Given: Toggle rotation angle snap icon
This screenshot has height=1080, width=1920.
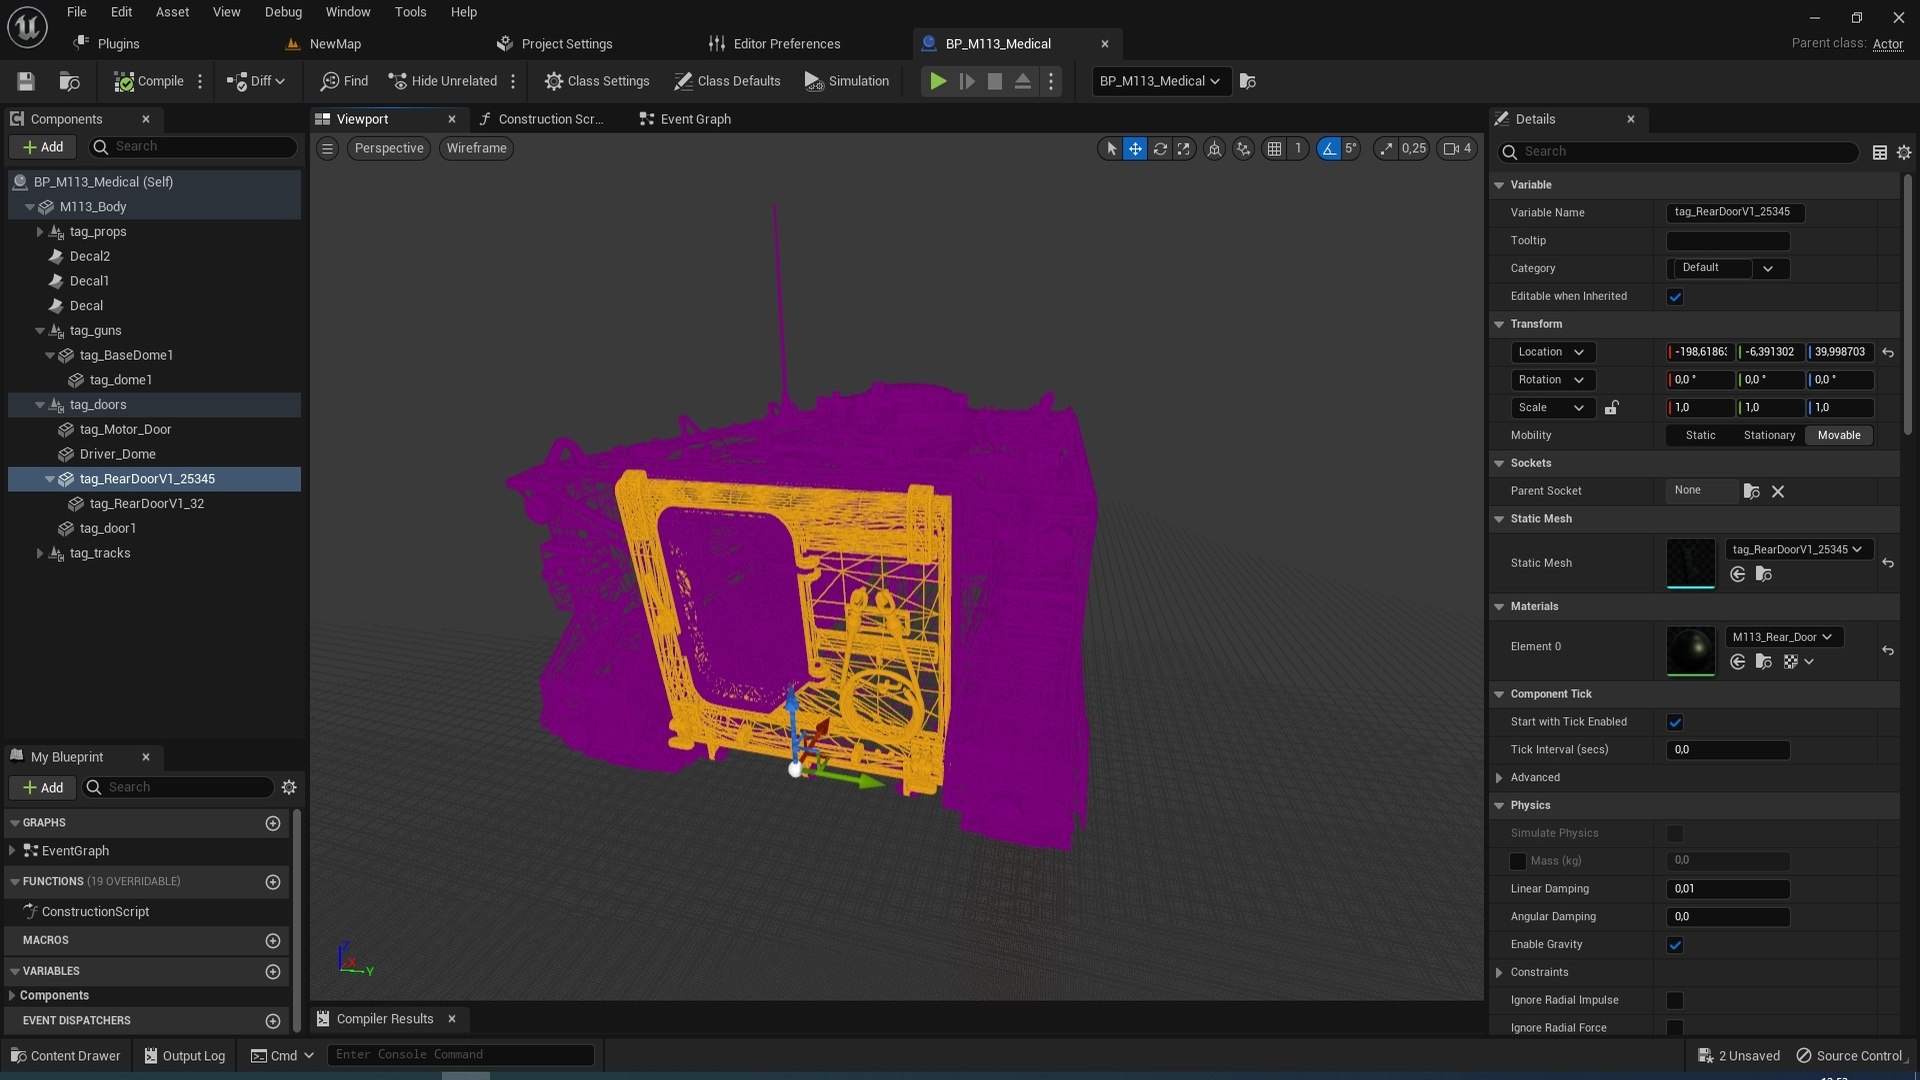Looking at the screenshot, I should pyautogui.click(x=1328, y=148).
